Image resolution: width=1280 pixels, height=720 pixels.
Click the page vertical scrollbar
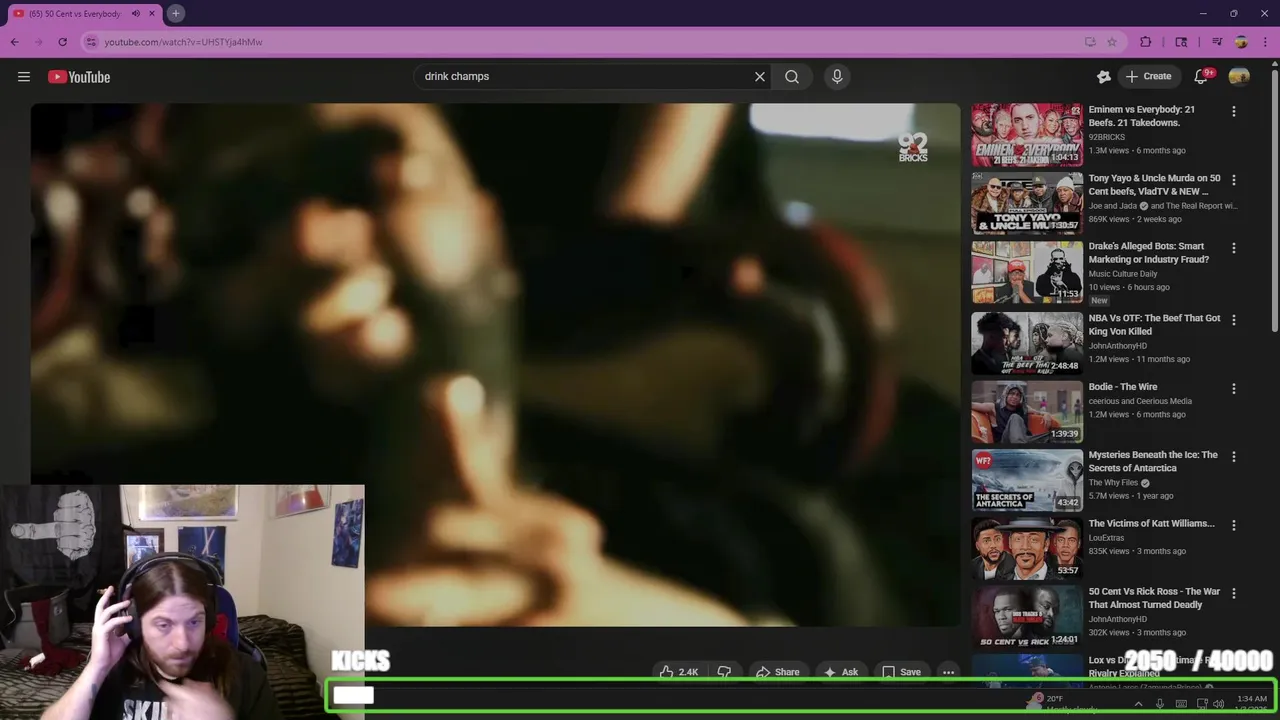click(x=1275, y=200)
